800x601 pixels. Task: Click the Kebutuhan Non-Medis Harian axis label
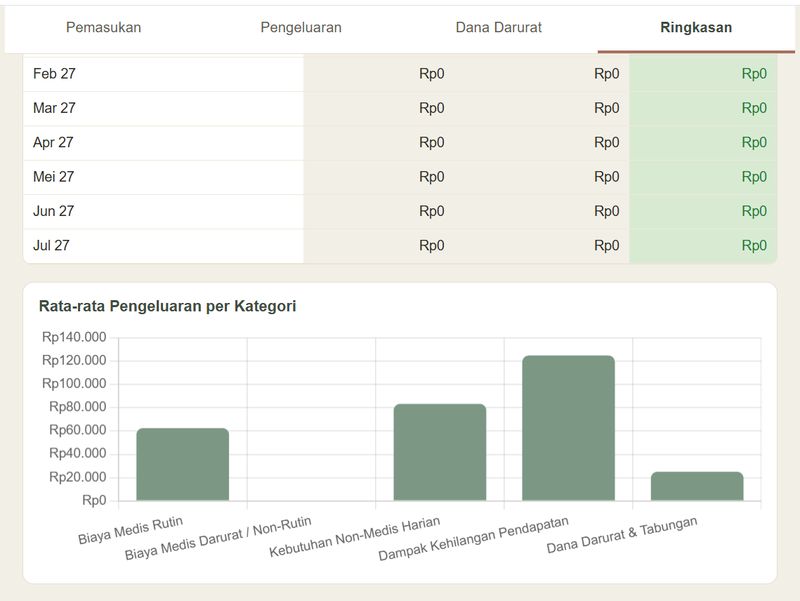(355, 537)
